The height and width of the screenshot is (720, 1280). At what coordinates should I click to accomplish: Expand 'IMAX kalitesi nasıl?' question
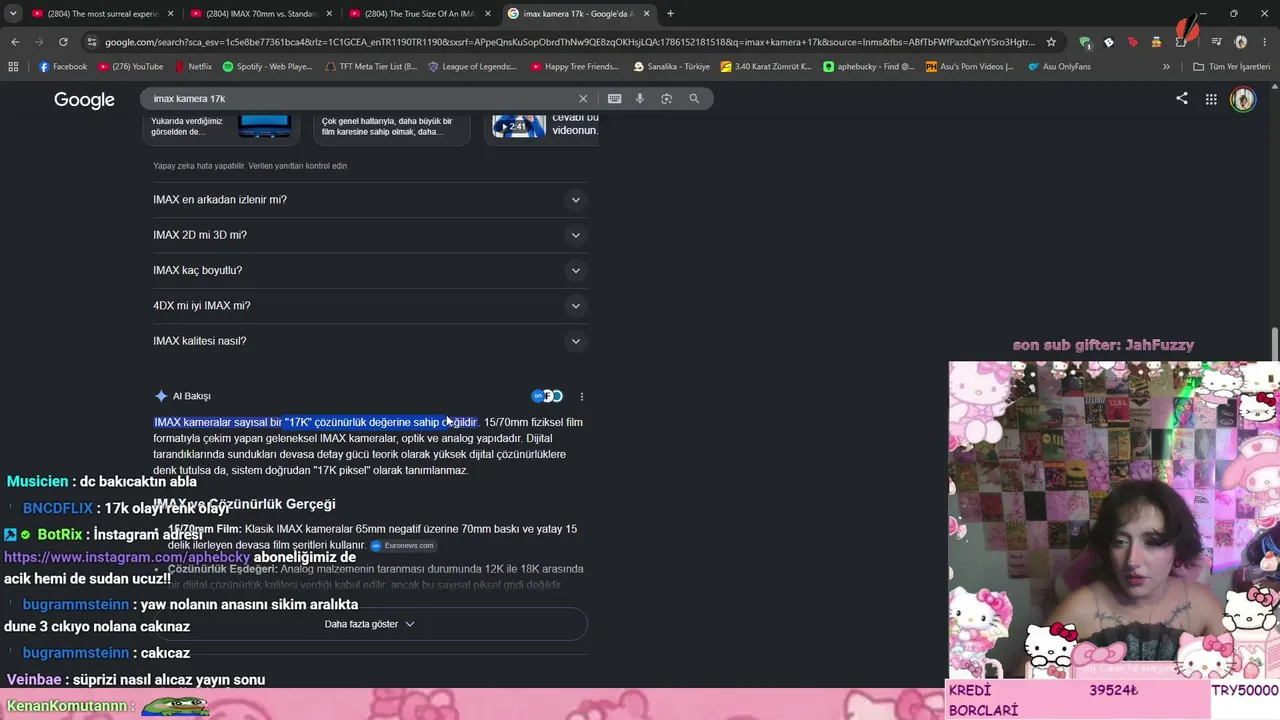pos(369,341)
